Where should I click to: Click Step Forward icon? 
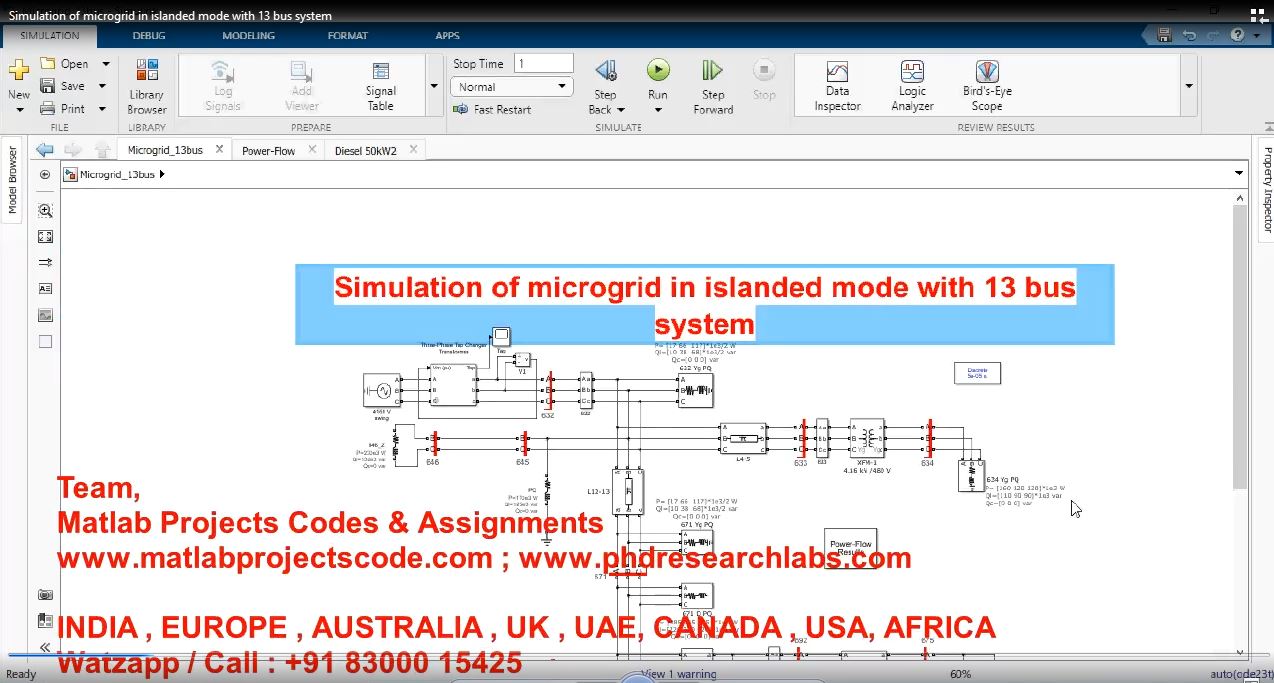712,70
